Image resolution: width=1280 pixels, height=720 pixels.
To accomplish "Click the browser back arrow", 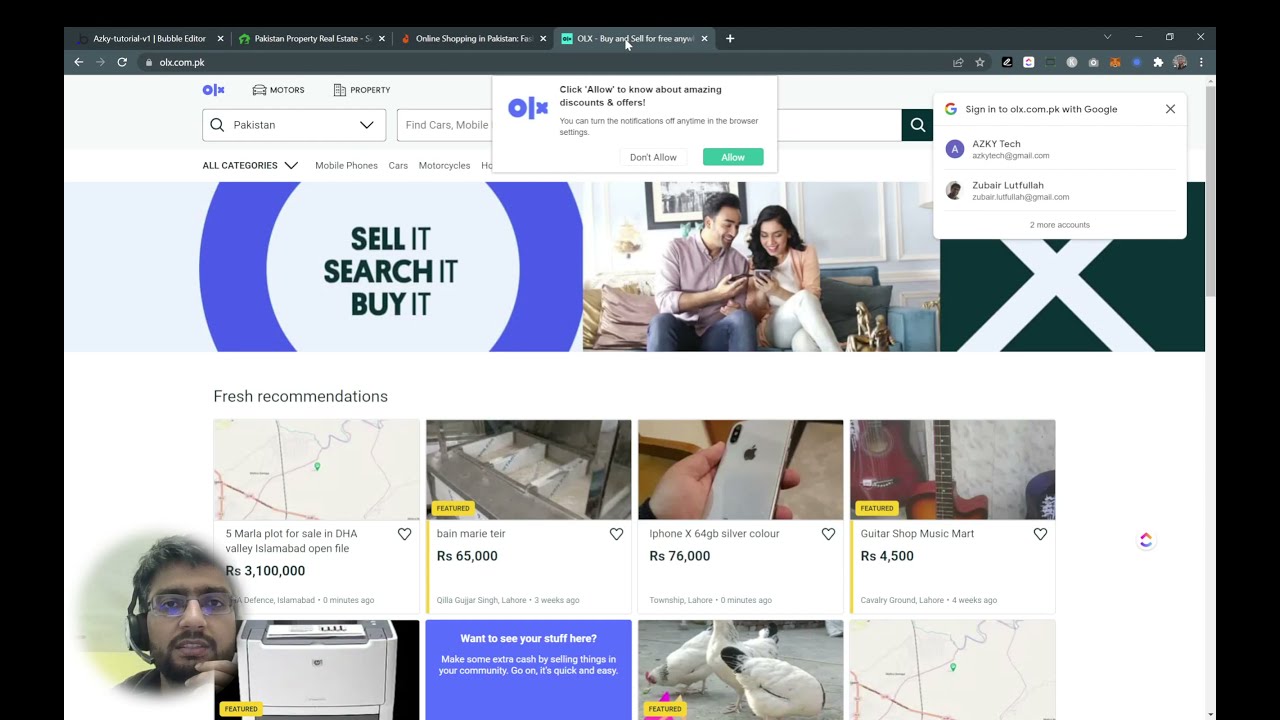I will (79, 62).
